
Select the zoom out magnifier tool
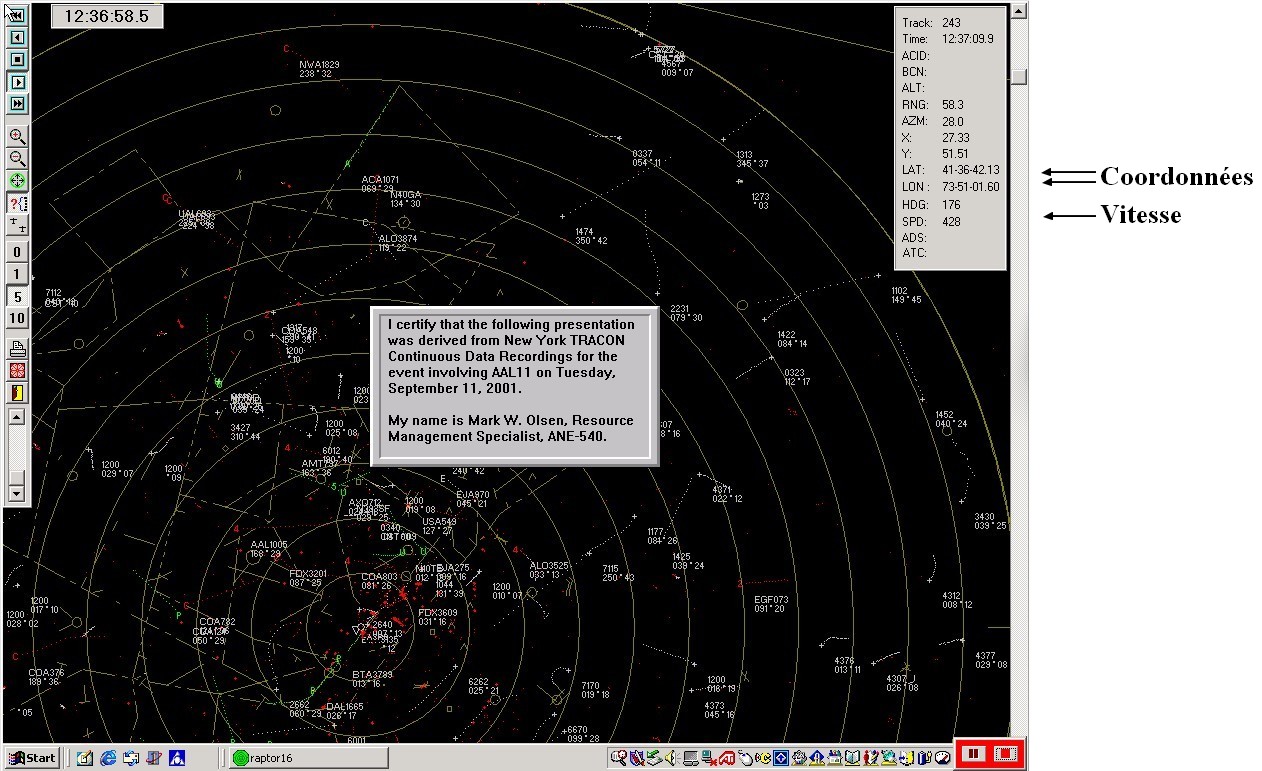(x=17, y=159)
